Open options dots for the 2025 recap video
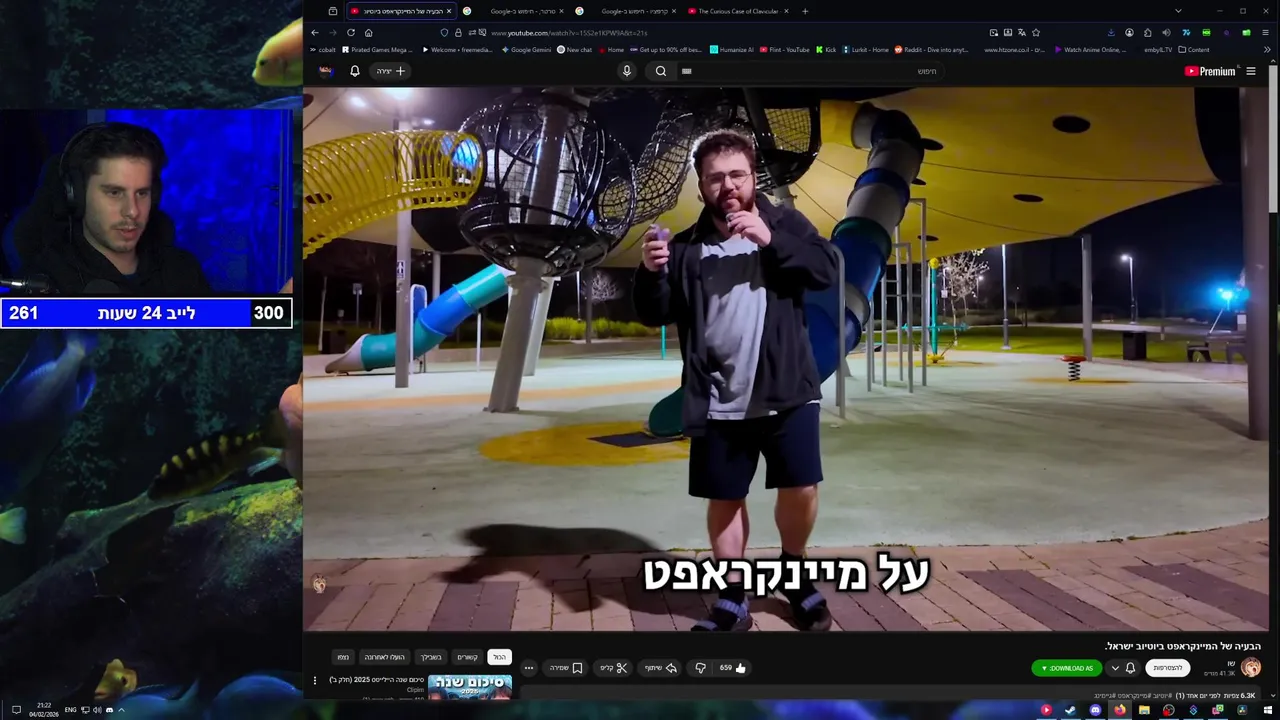 click(315, 681)
